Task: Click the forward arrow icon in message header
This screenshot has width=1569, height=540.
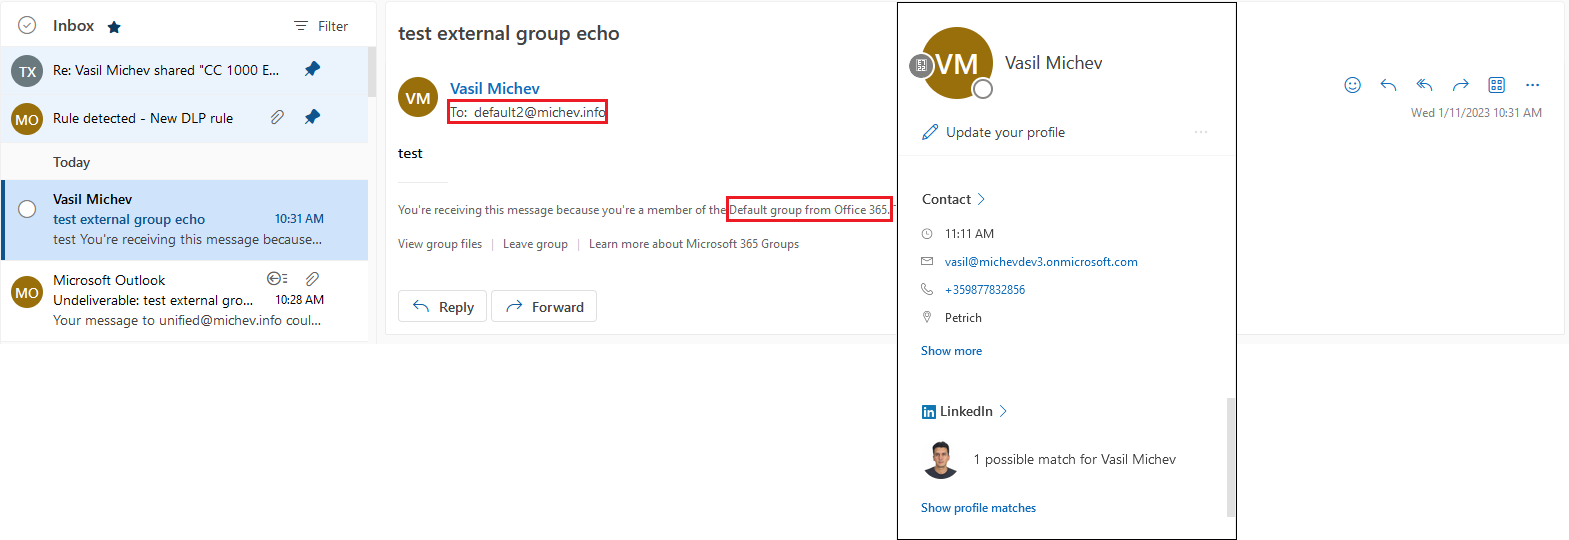Action: point(1460,85)
